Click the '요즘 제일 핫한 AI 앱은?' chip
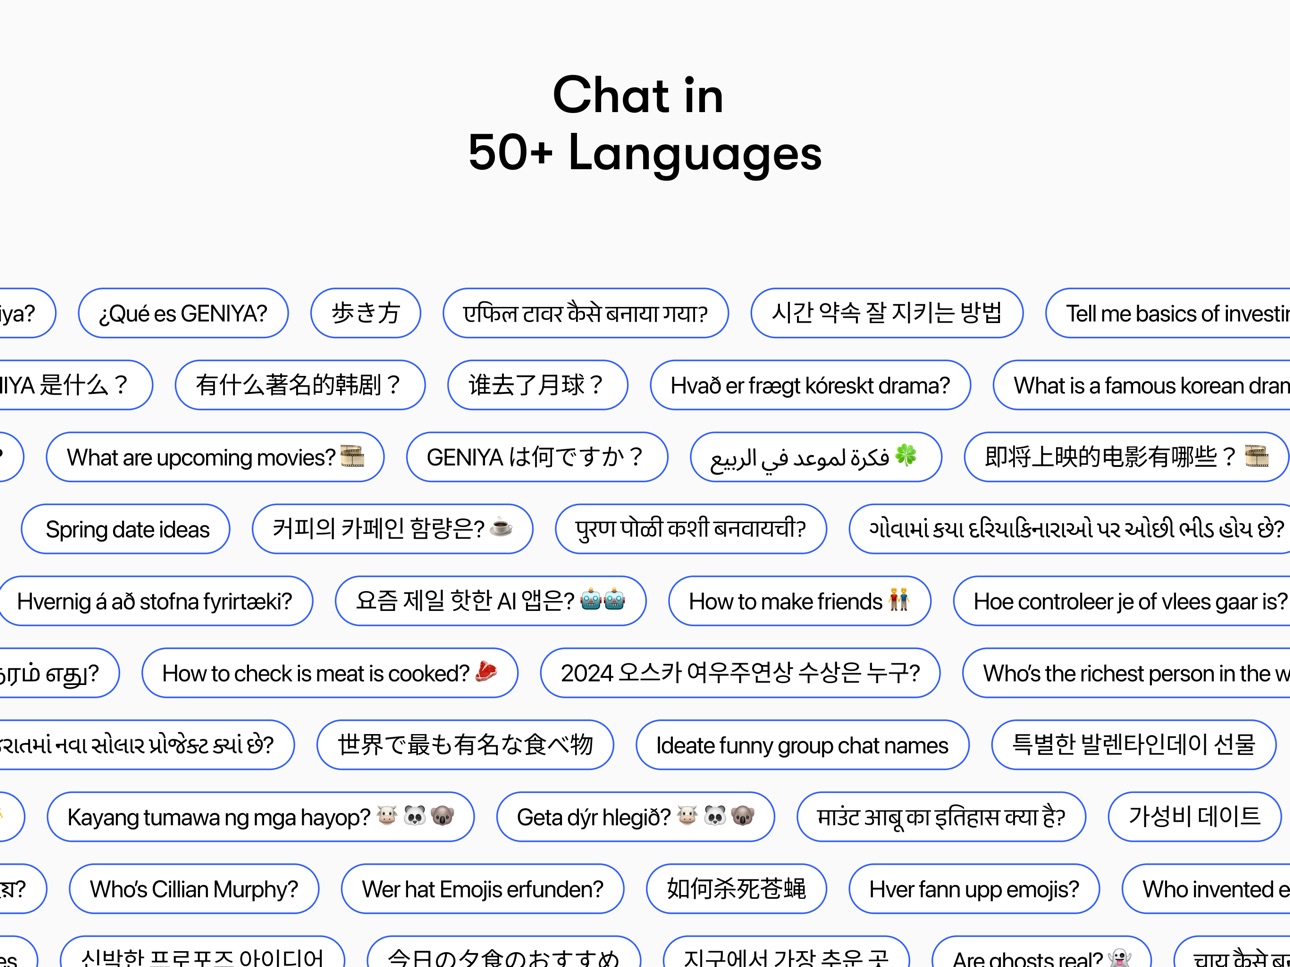The width and height of the screenshot is (1290, 967). 490,601
